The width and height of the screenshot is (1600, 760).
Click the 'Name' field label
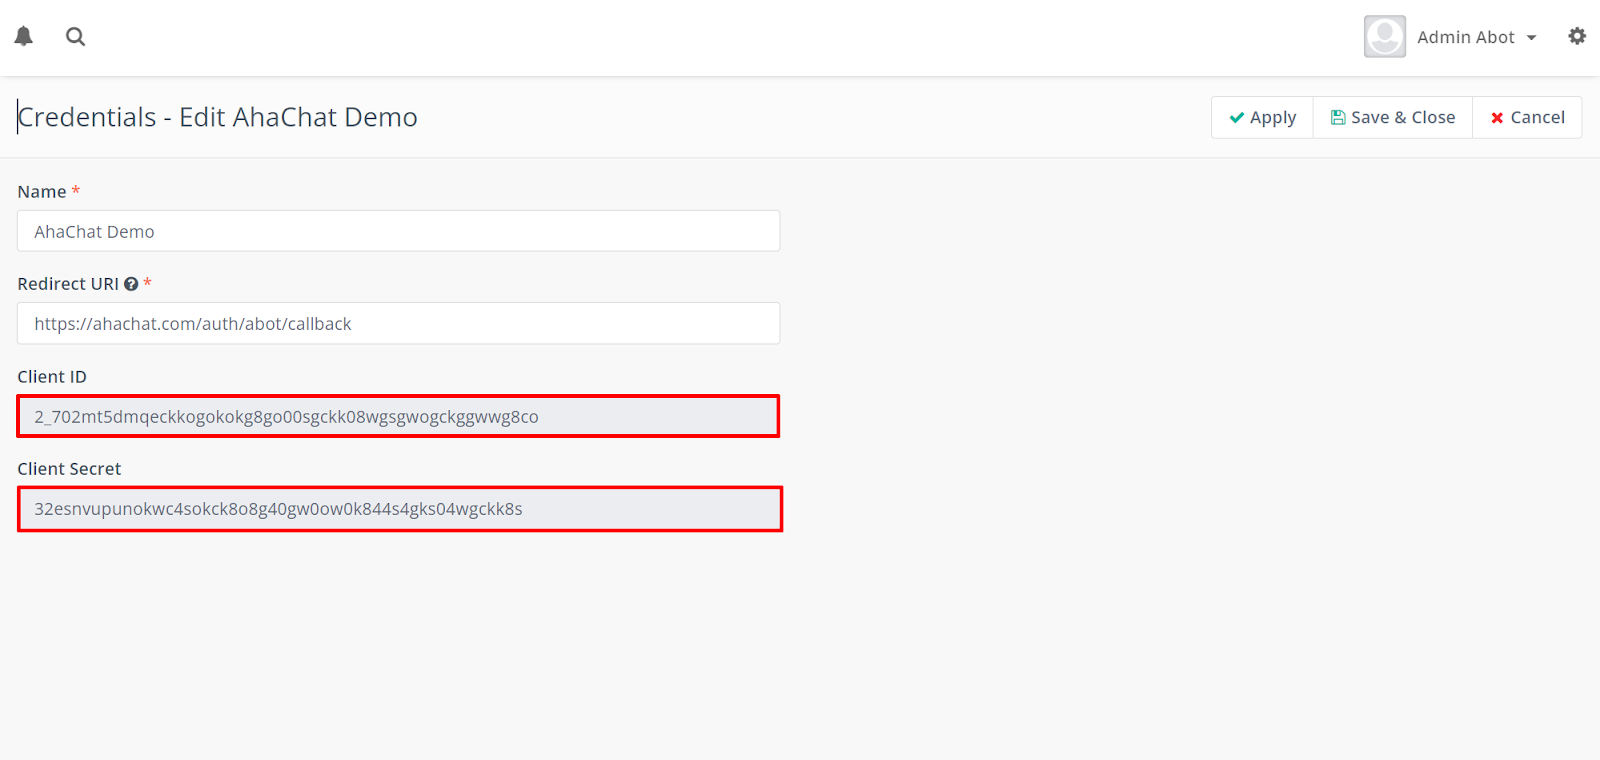point(42,192)
